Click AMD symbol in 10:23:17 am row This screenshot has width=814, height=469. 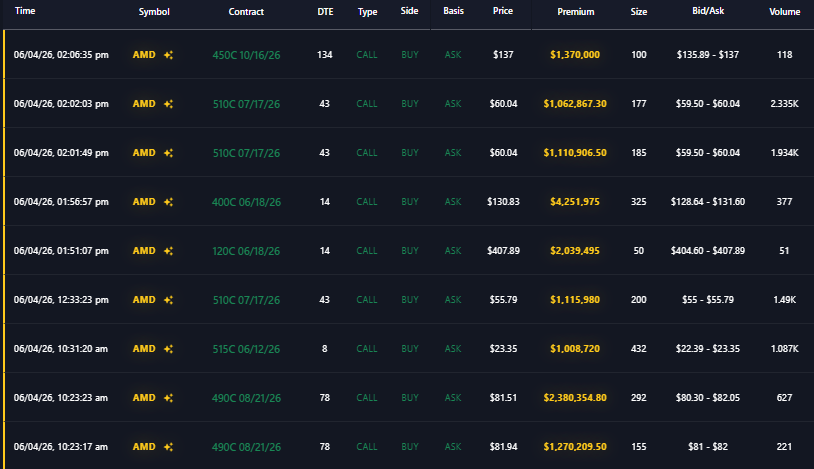coord(144,447)
